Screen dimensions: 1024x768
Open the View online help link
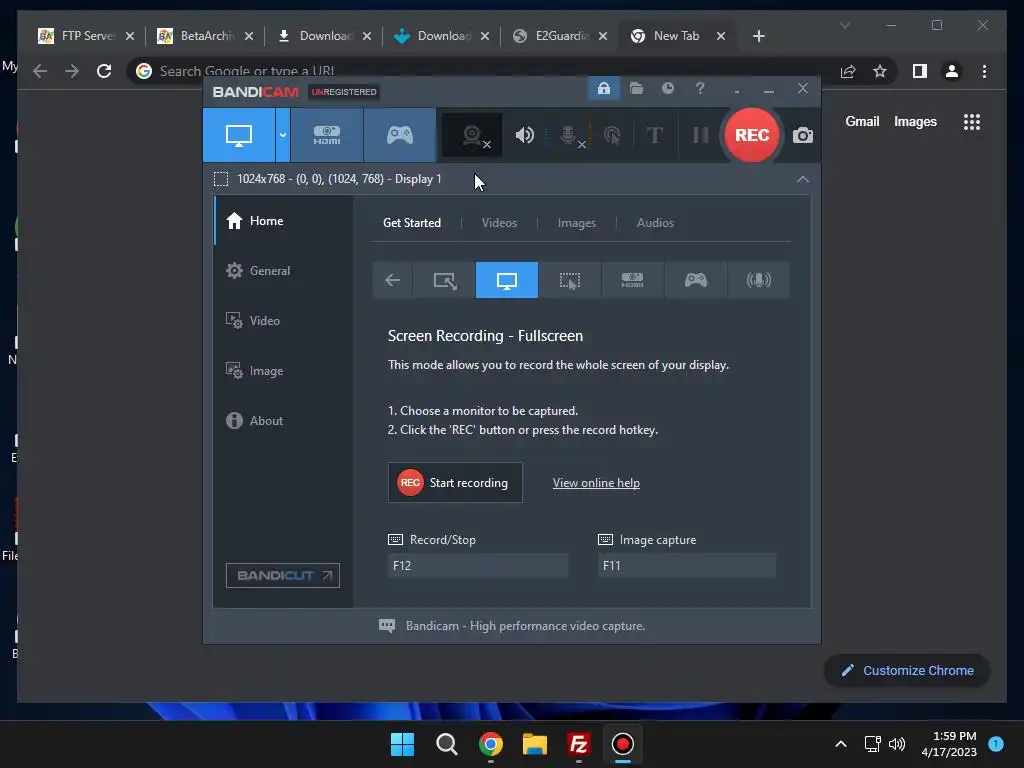coord(596,483)
